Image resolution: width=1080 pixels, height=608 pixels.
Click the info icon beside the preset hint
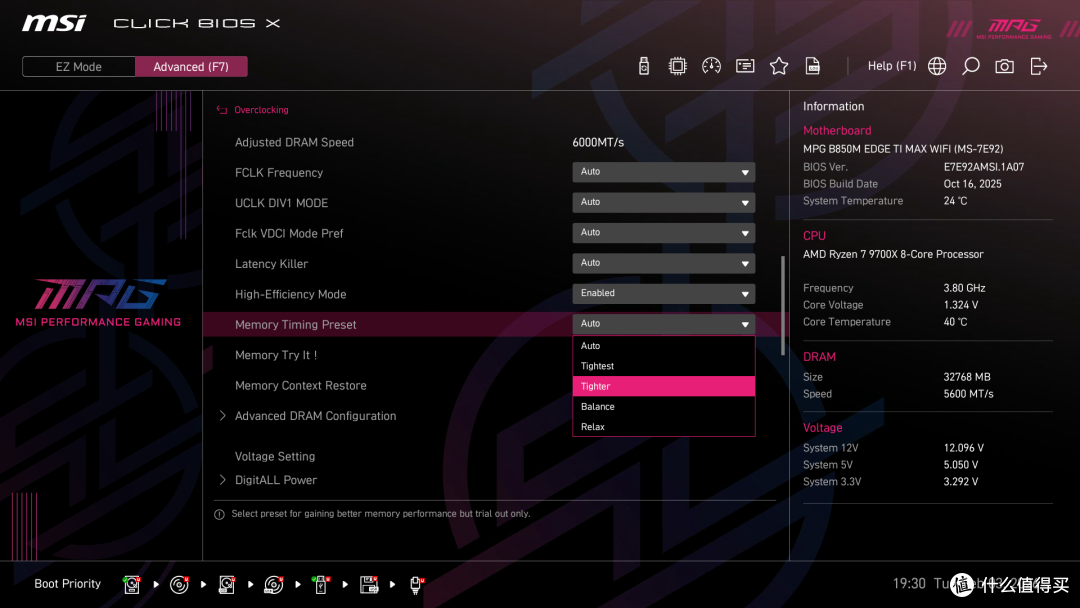(219, 514)
